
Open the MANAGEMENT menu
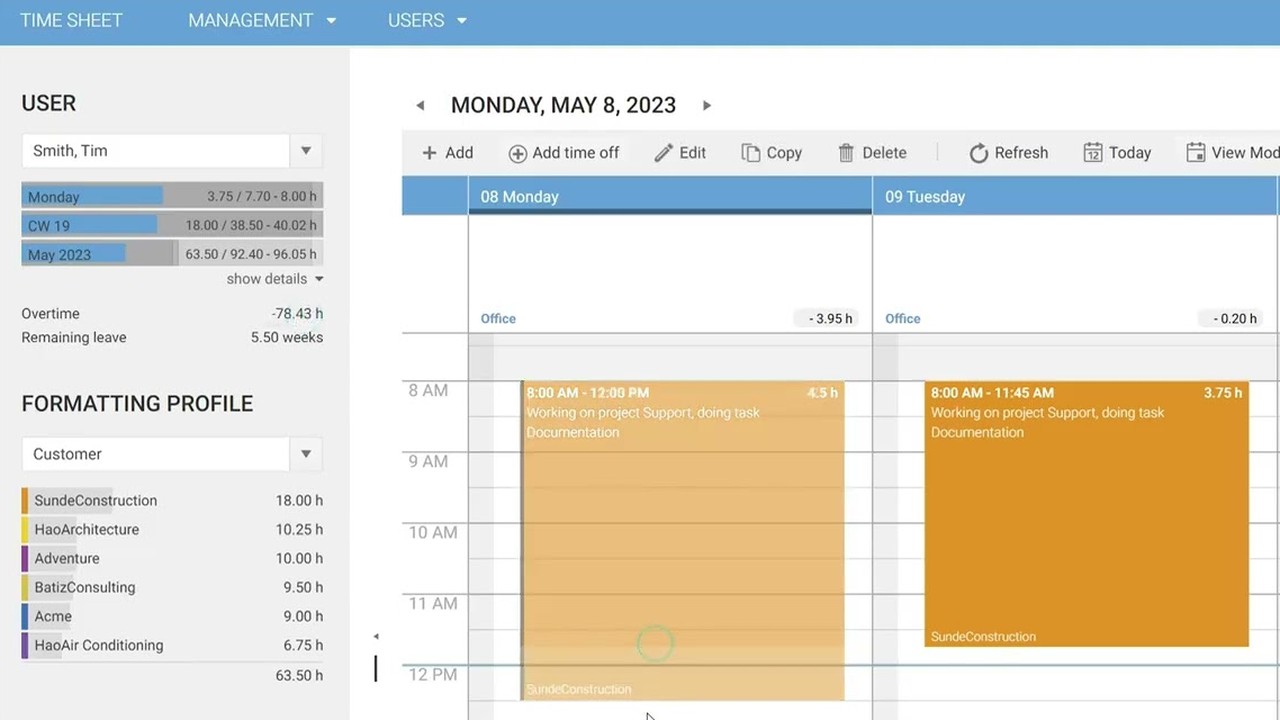coord(250,20)
